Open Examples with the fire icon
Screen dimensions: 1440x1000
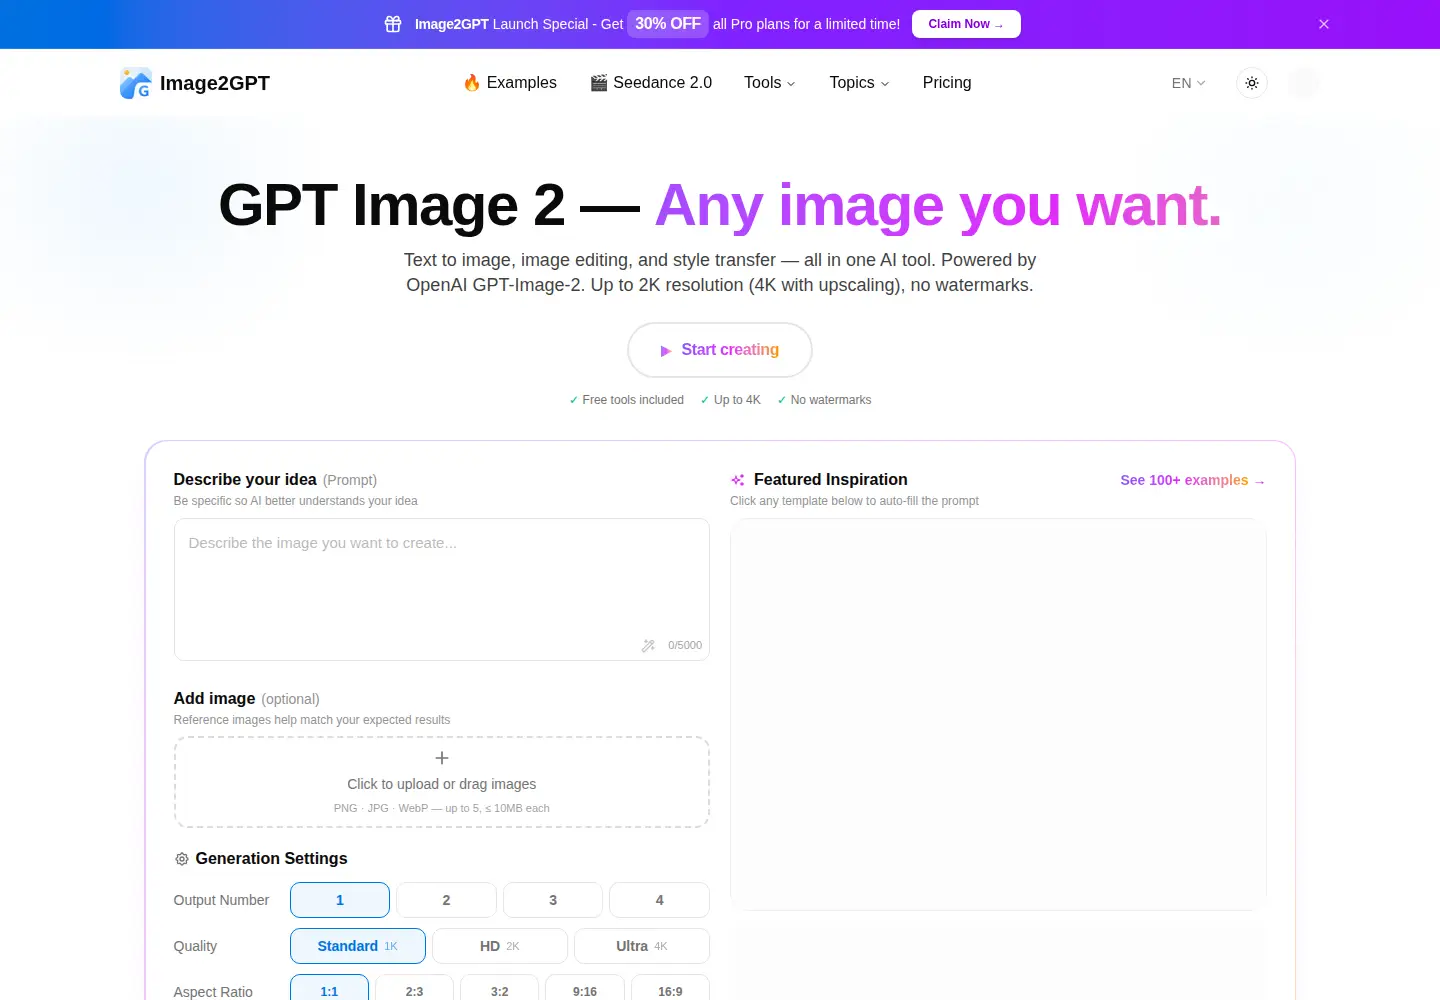click(x=510, y=83)
